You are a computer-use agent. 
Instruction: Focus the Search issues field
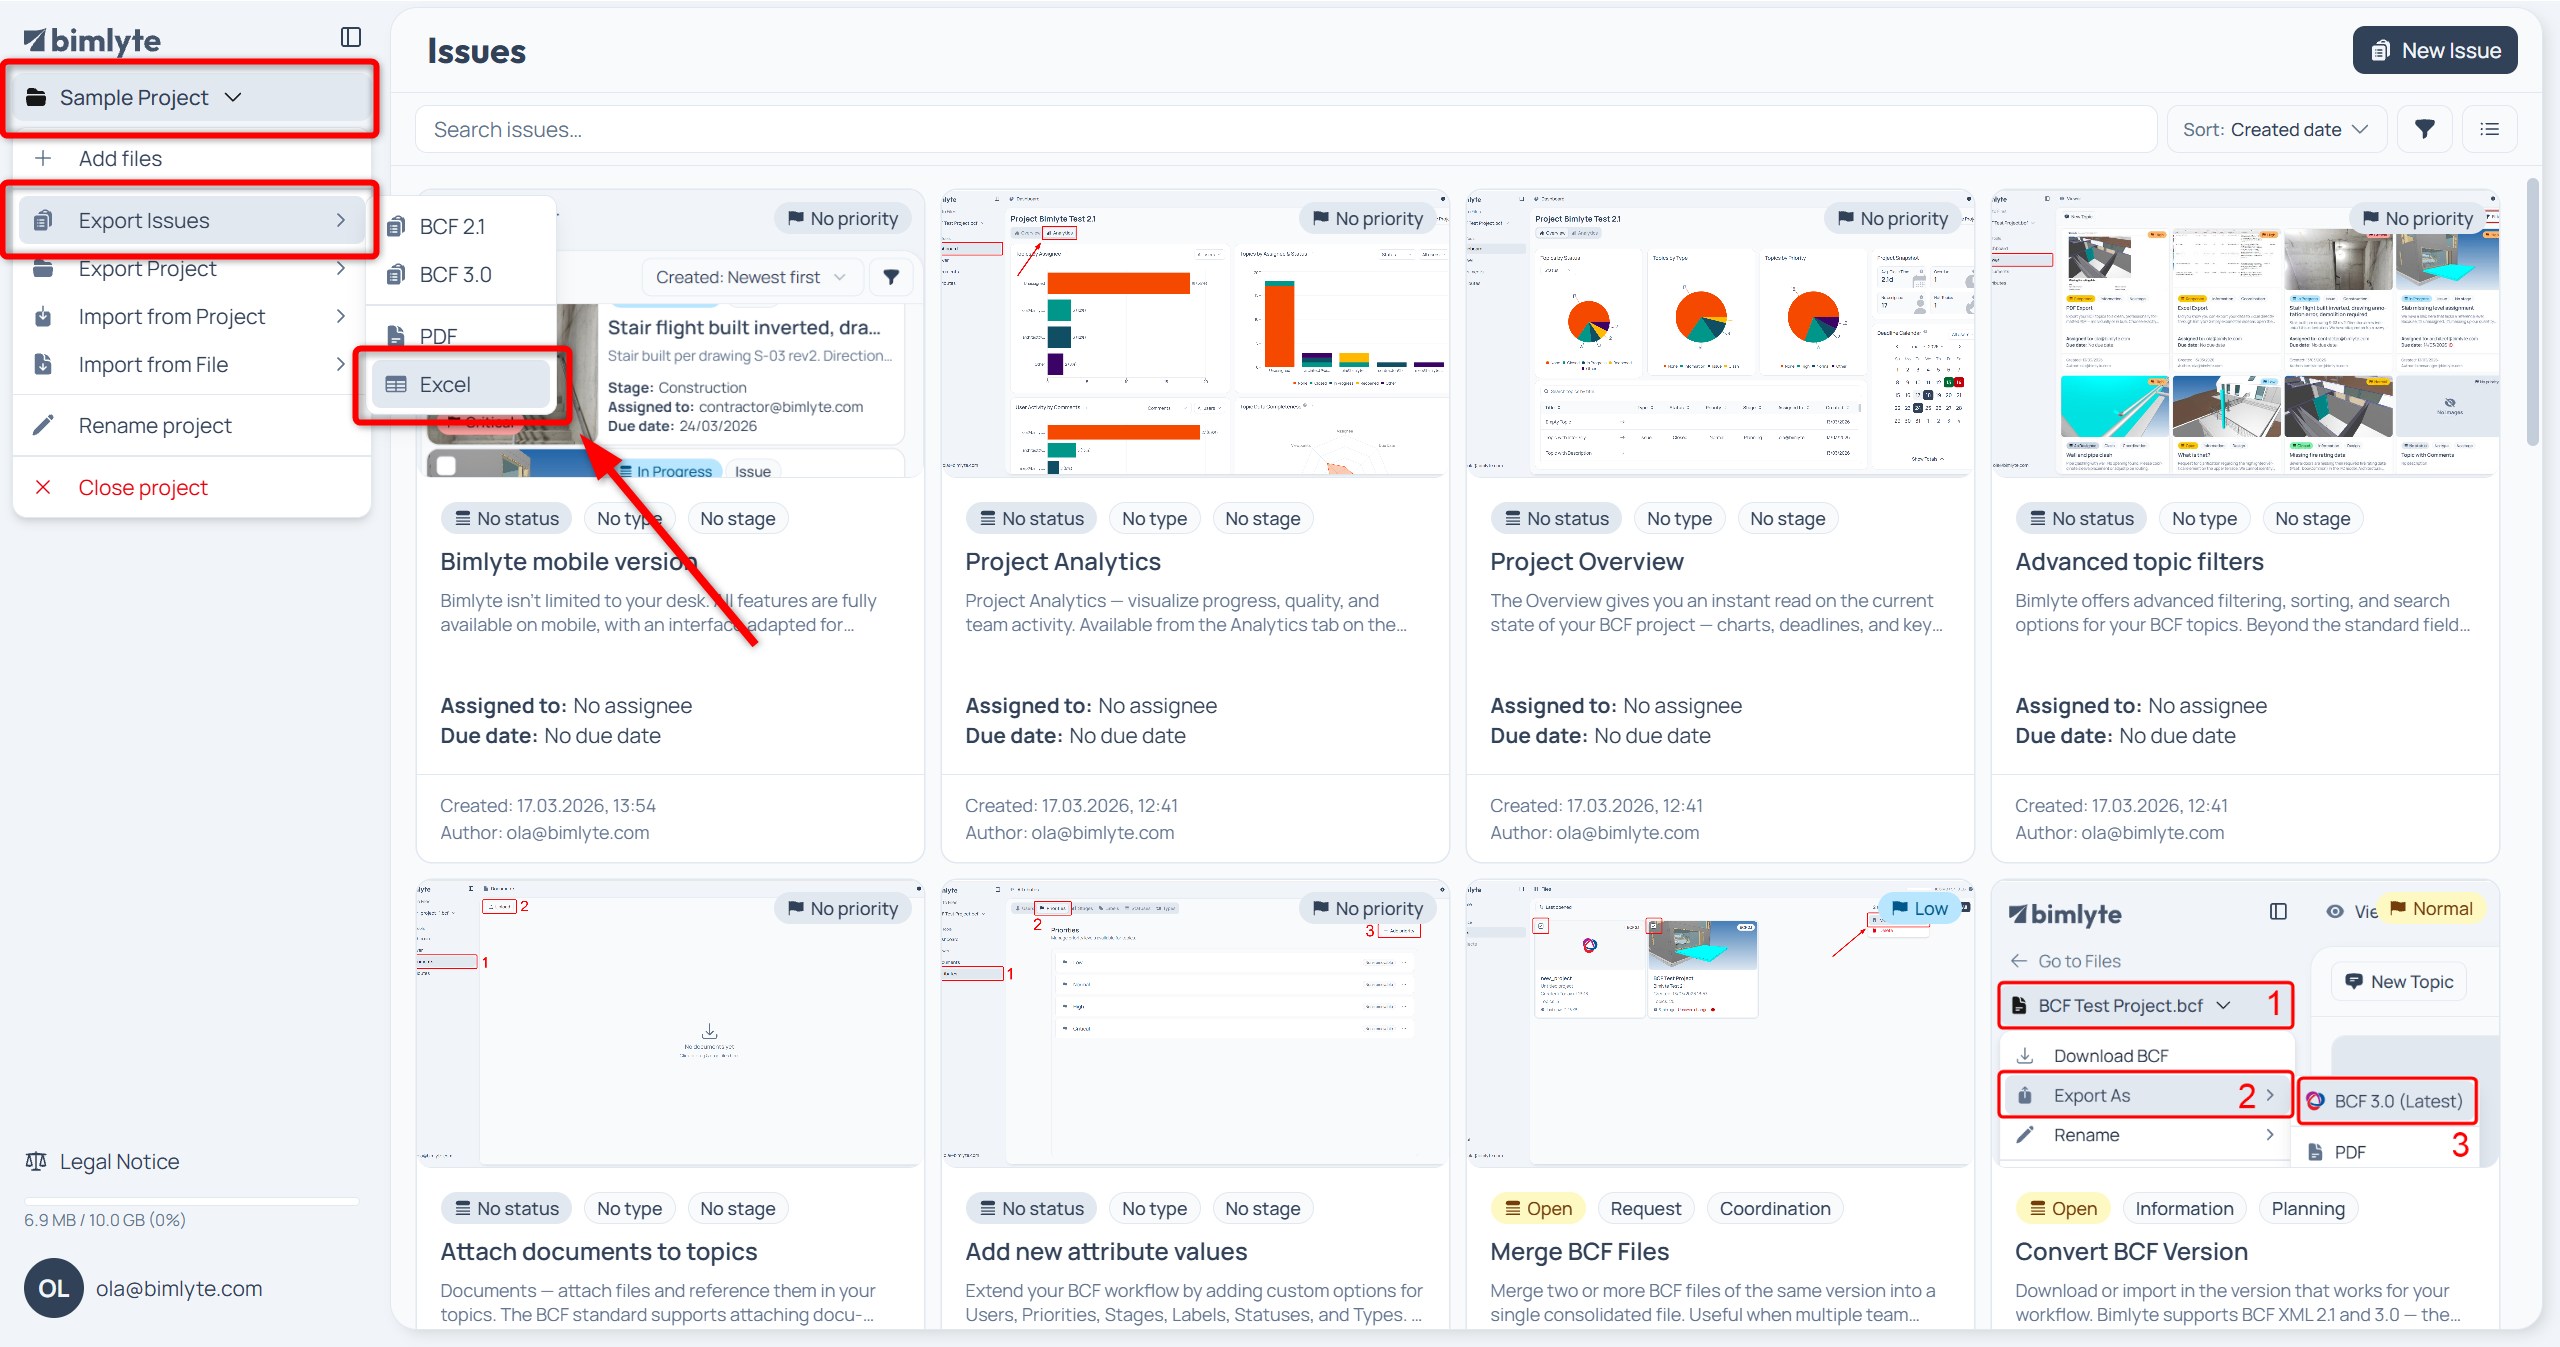click(1286, 129)
